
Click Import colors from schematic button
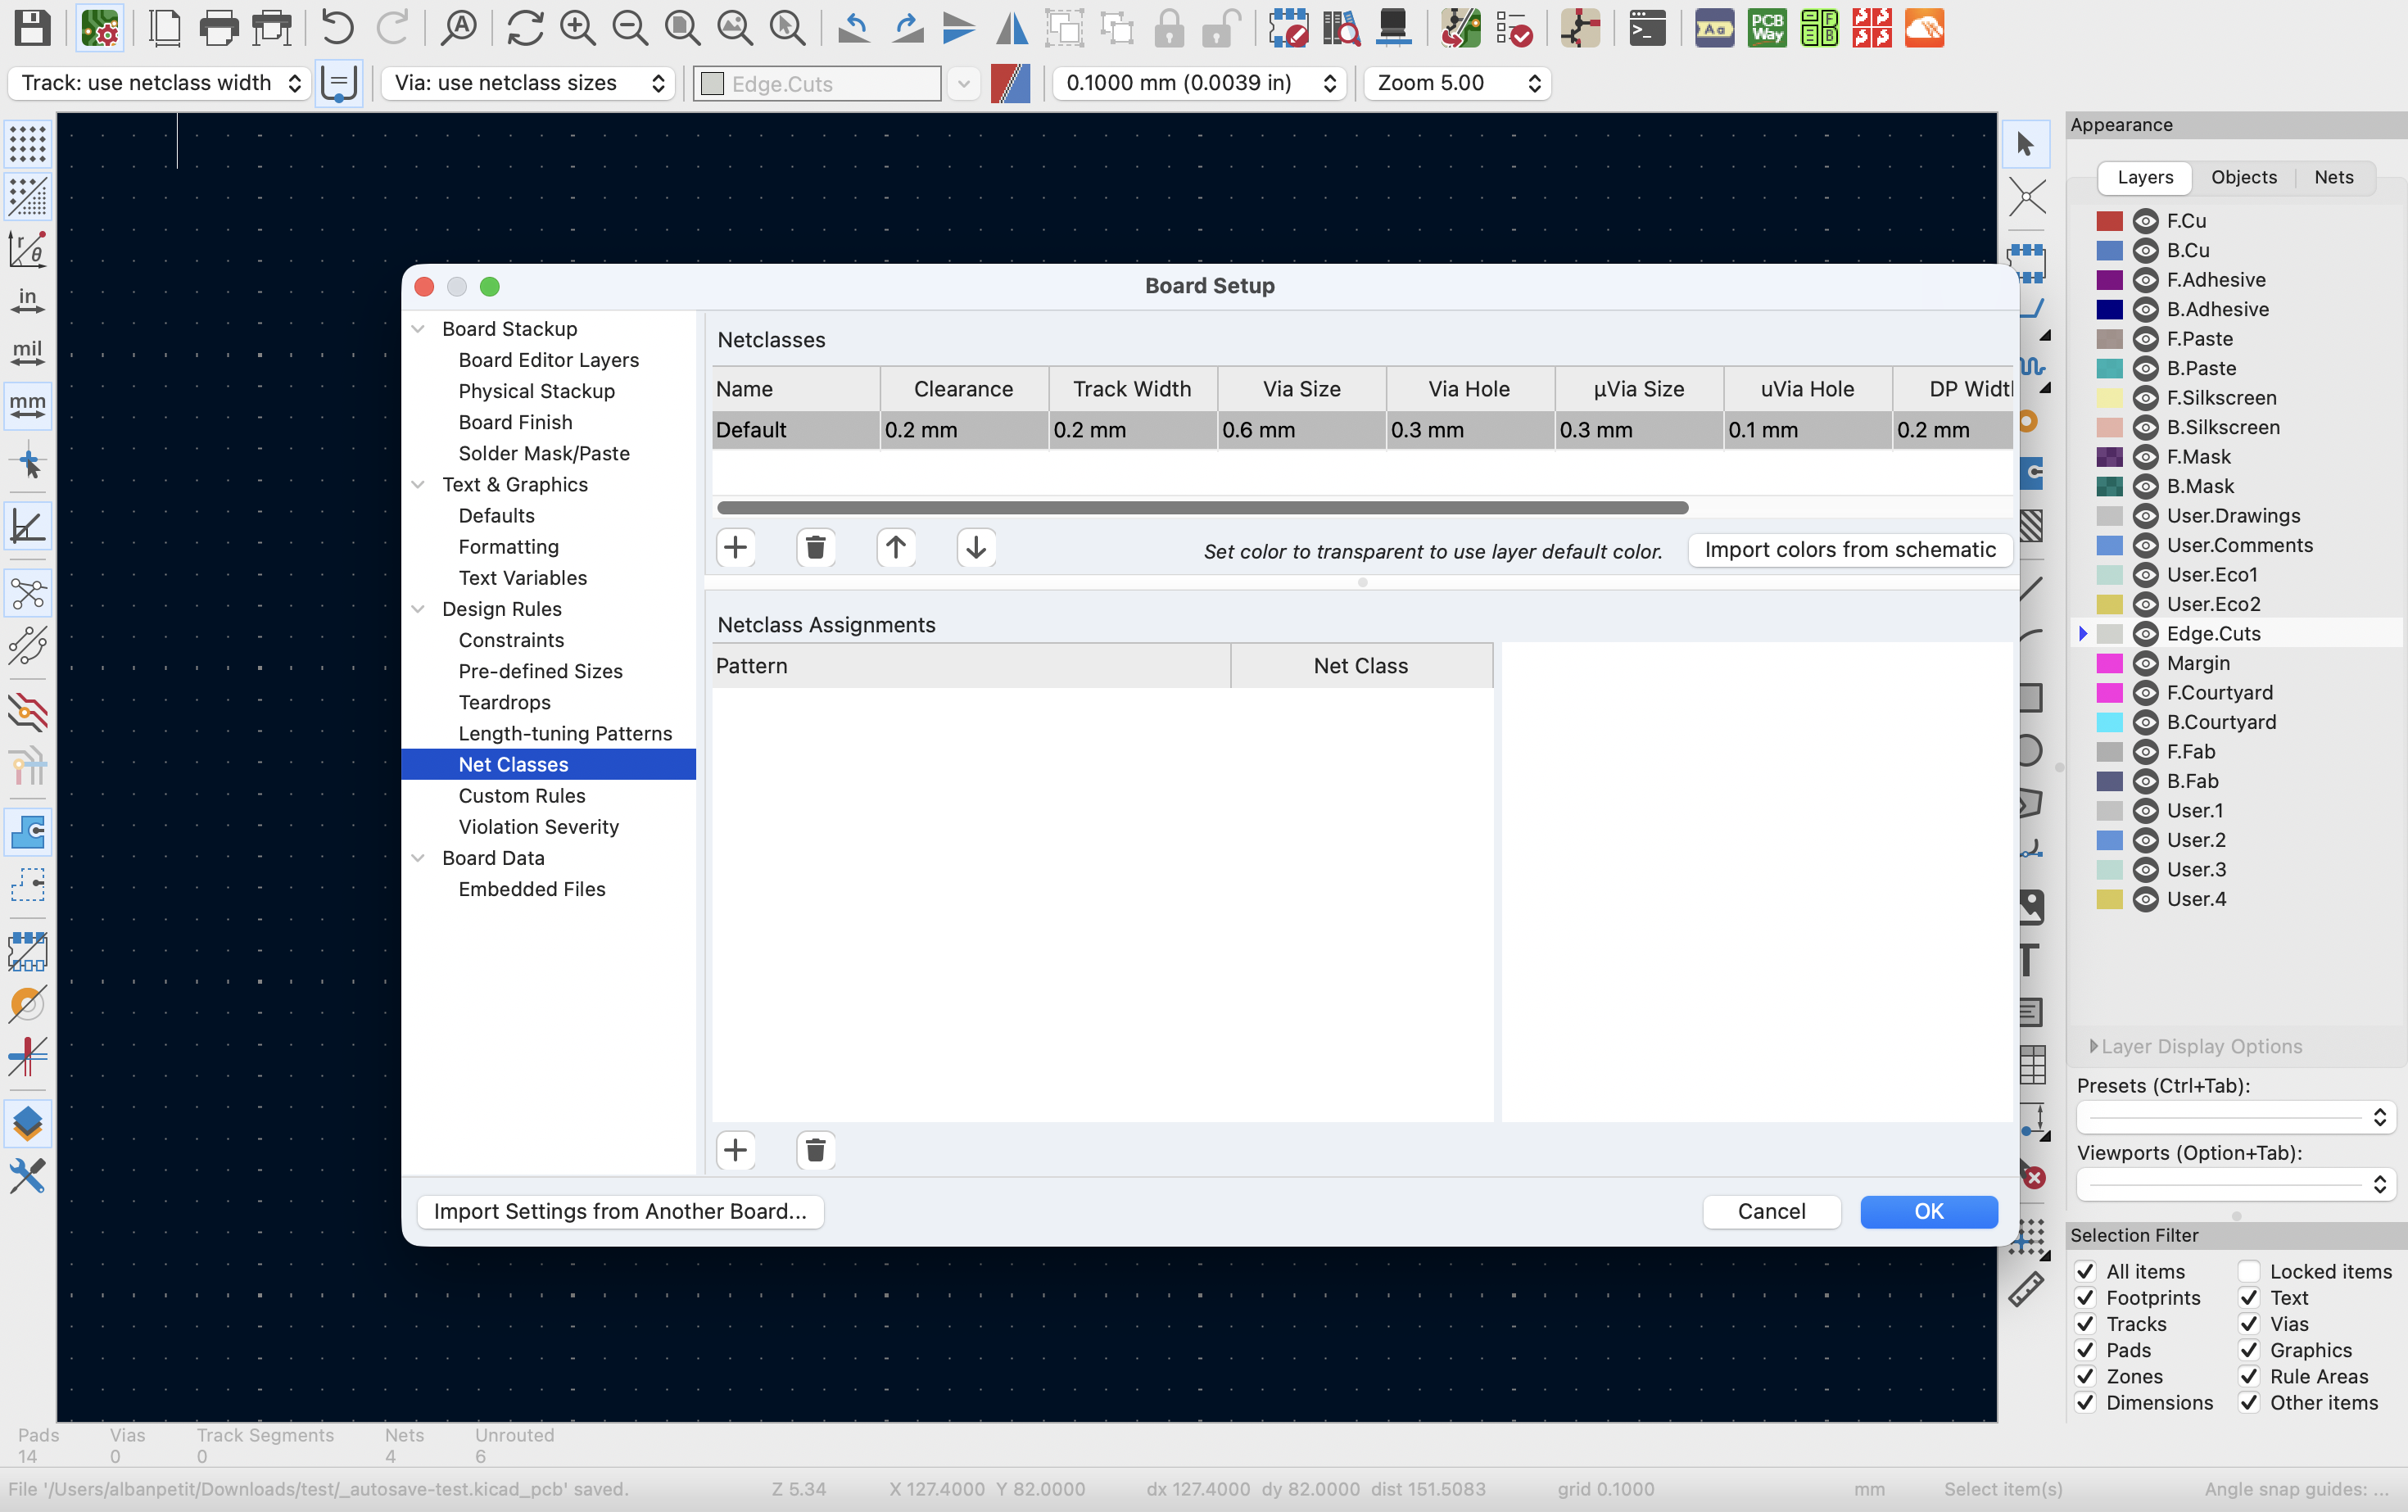click(1849, 550)
